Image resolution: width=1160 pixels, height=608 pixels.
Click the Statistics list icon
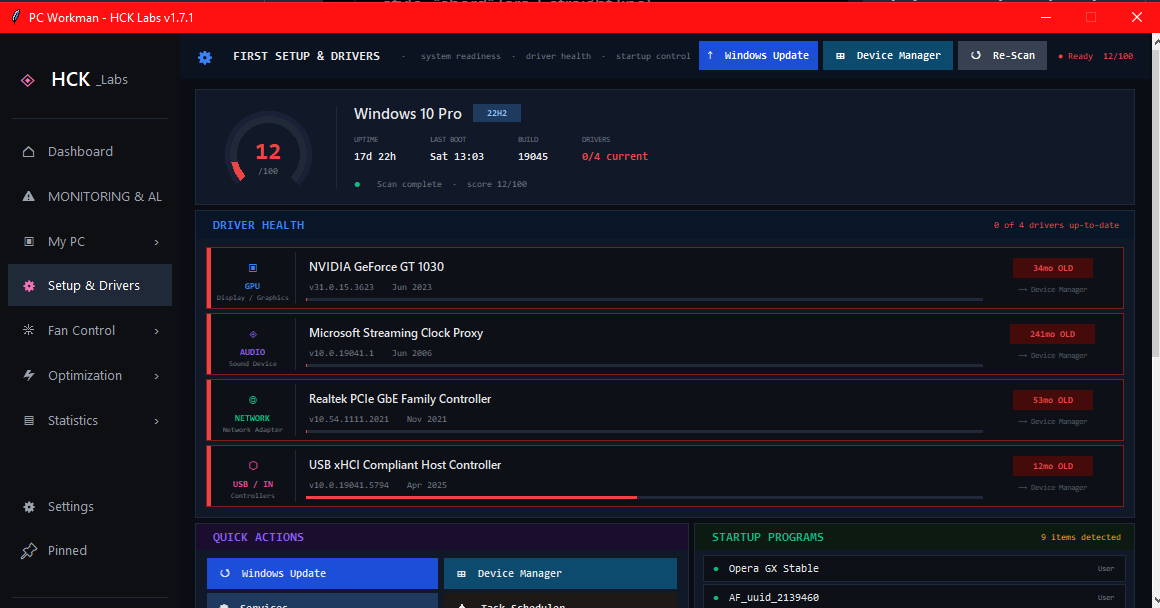pos(29,420)
